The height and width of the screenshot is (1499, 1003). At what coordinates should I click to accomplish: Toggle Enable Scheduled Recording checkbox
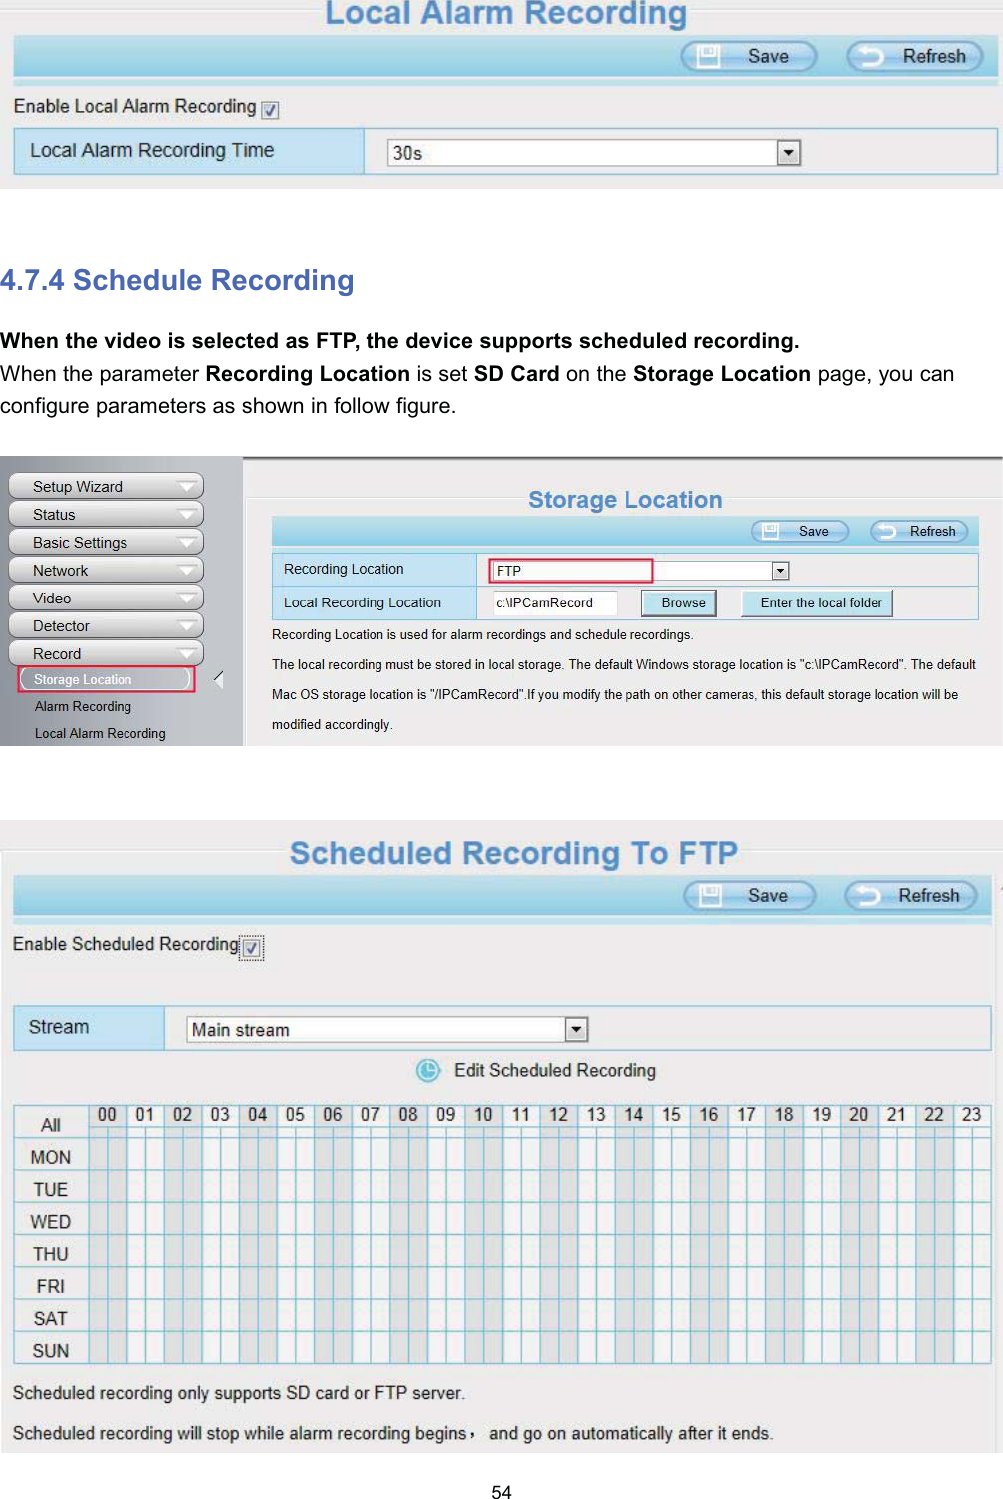(x=253, y=947)
